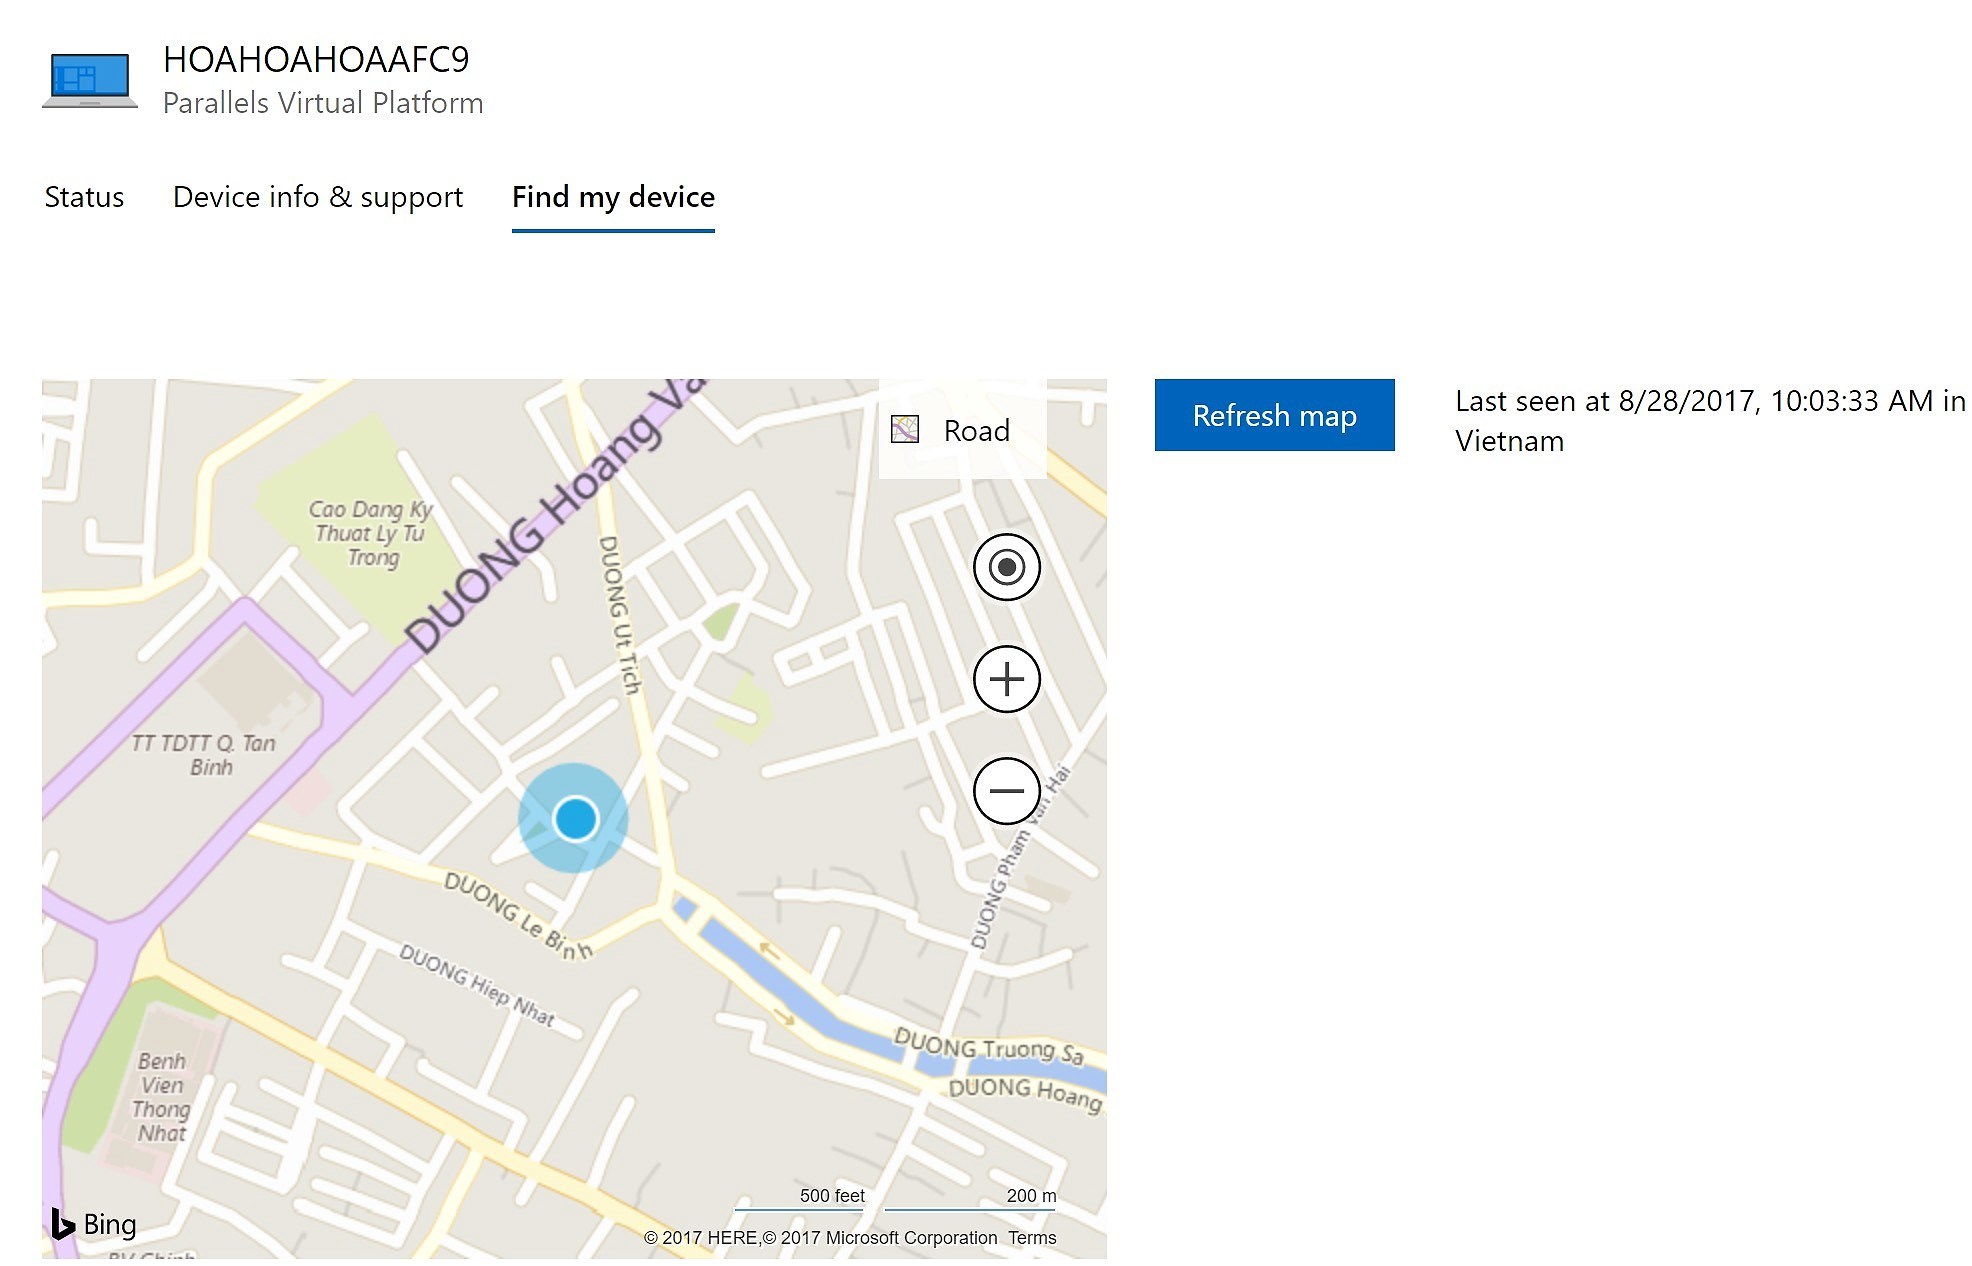Click the zoom out minus icon
This screenshot has width=1972, height=1266.
[1006, 790]
